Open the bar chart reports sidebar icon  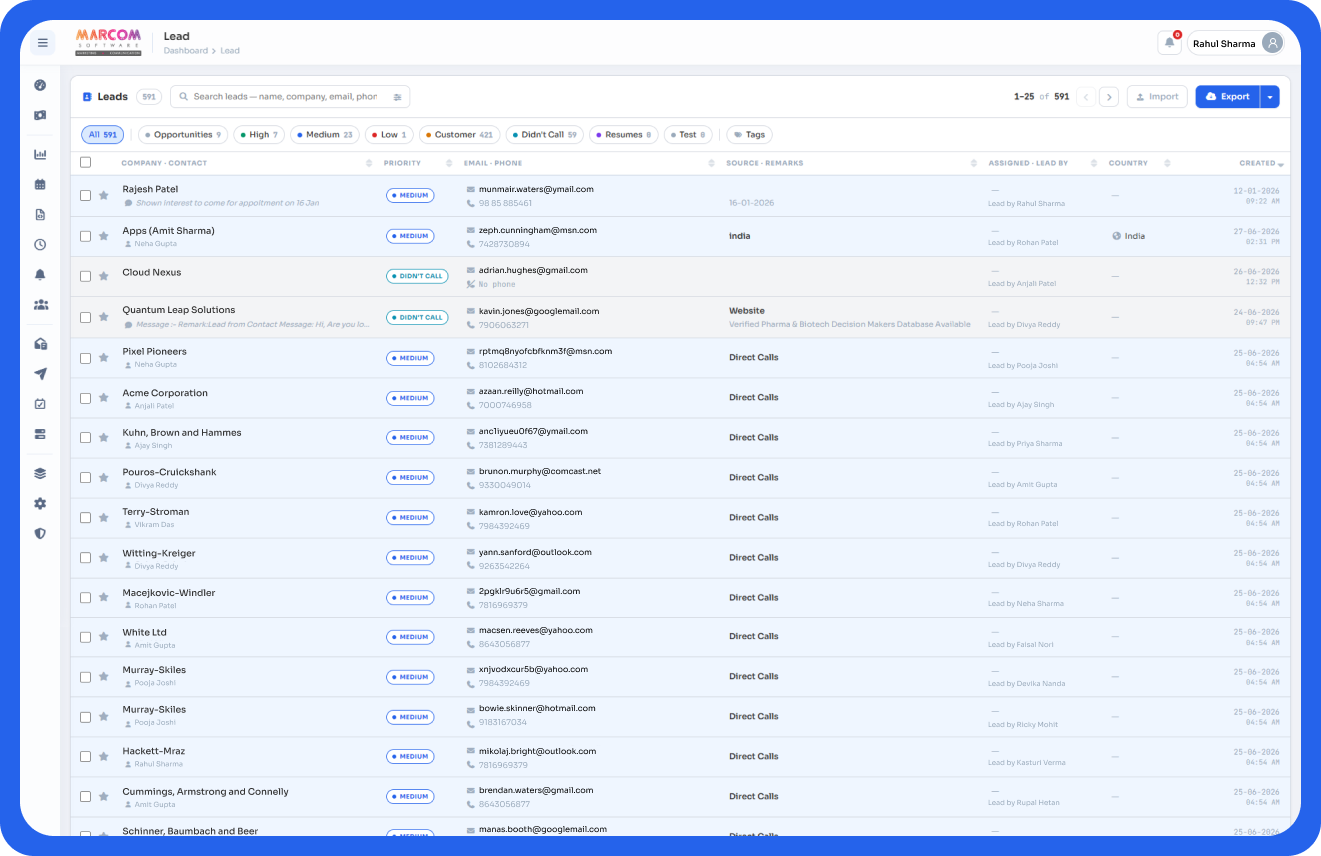pyautogui.click(x=40, y=154)
